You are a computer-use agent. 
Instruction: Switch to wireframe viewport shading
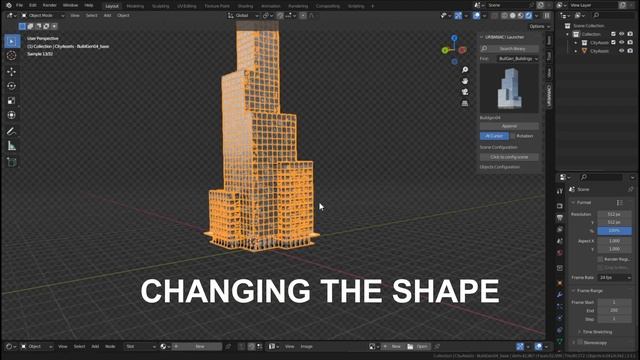pyautogui.click(x=504, y=16)
